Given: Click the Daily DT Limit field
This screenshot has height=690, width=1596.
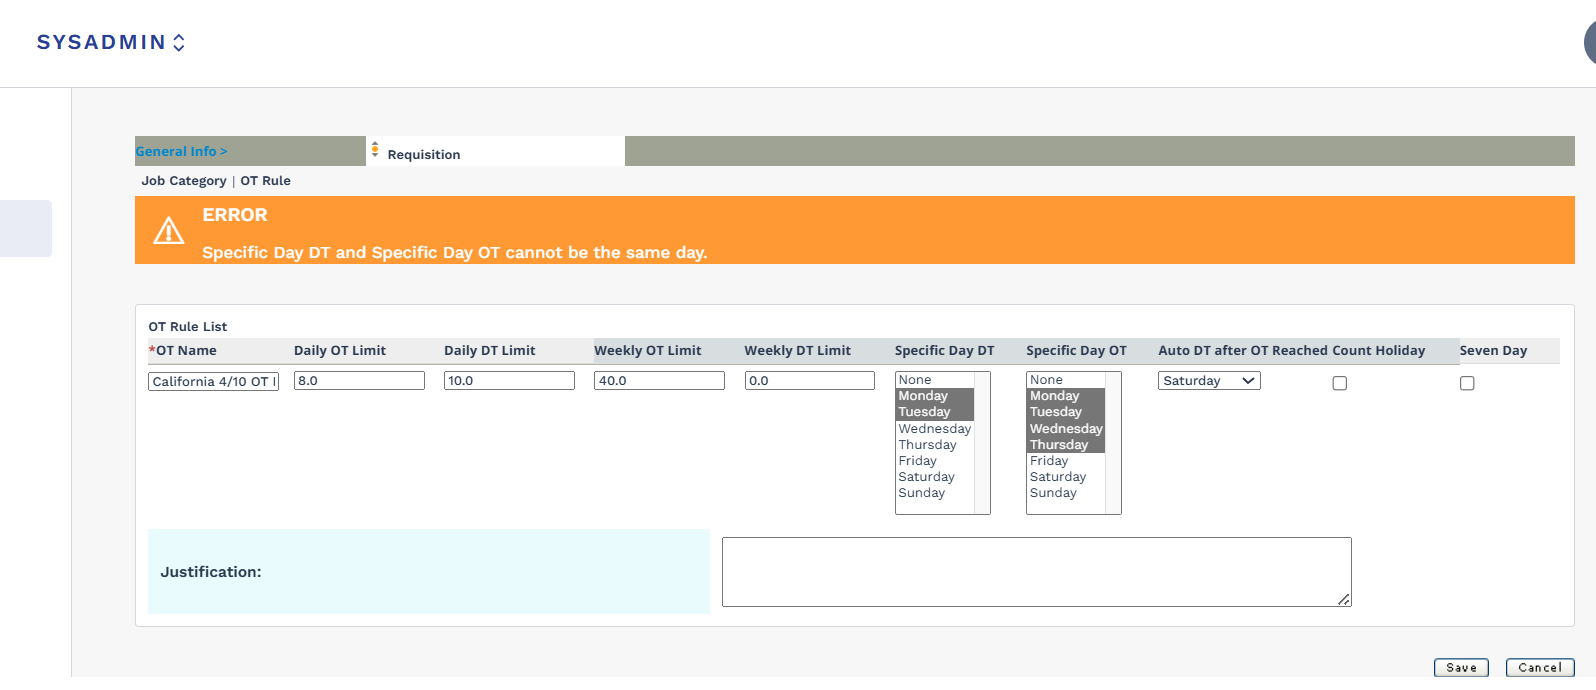Looking at the screenshot, I should (509, 381).
